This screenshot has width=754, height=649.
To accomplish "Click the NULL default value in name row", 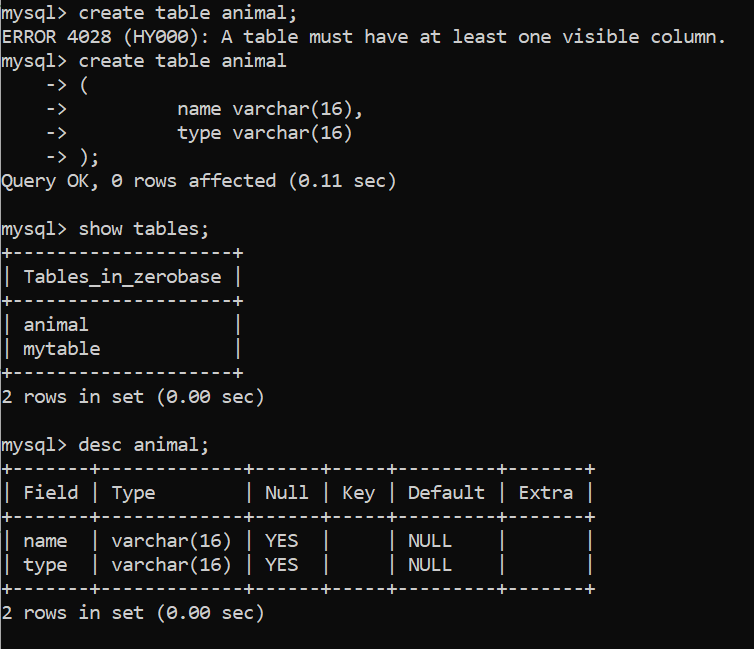I will tap(429, 541).
